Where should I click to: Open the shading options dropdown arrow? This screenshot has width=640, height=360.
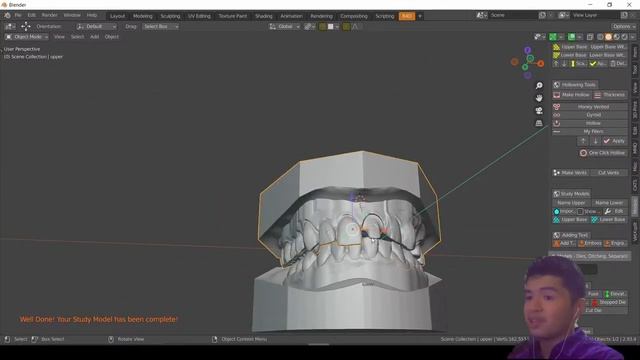633,37
